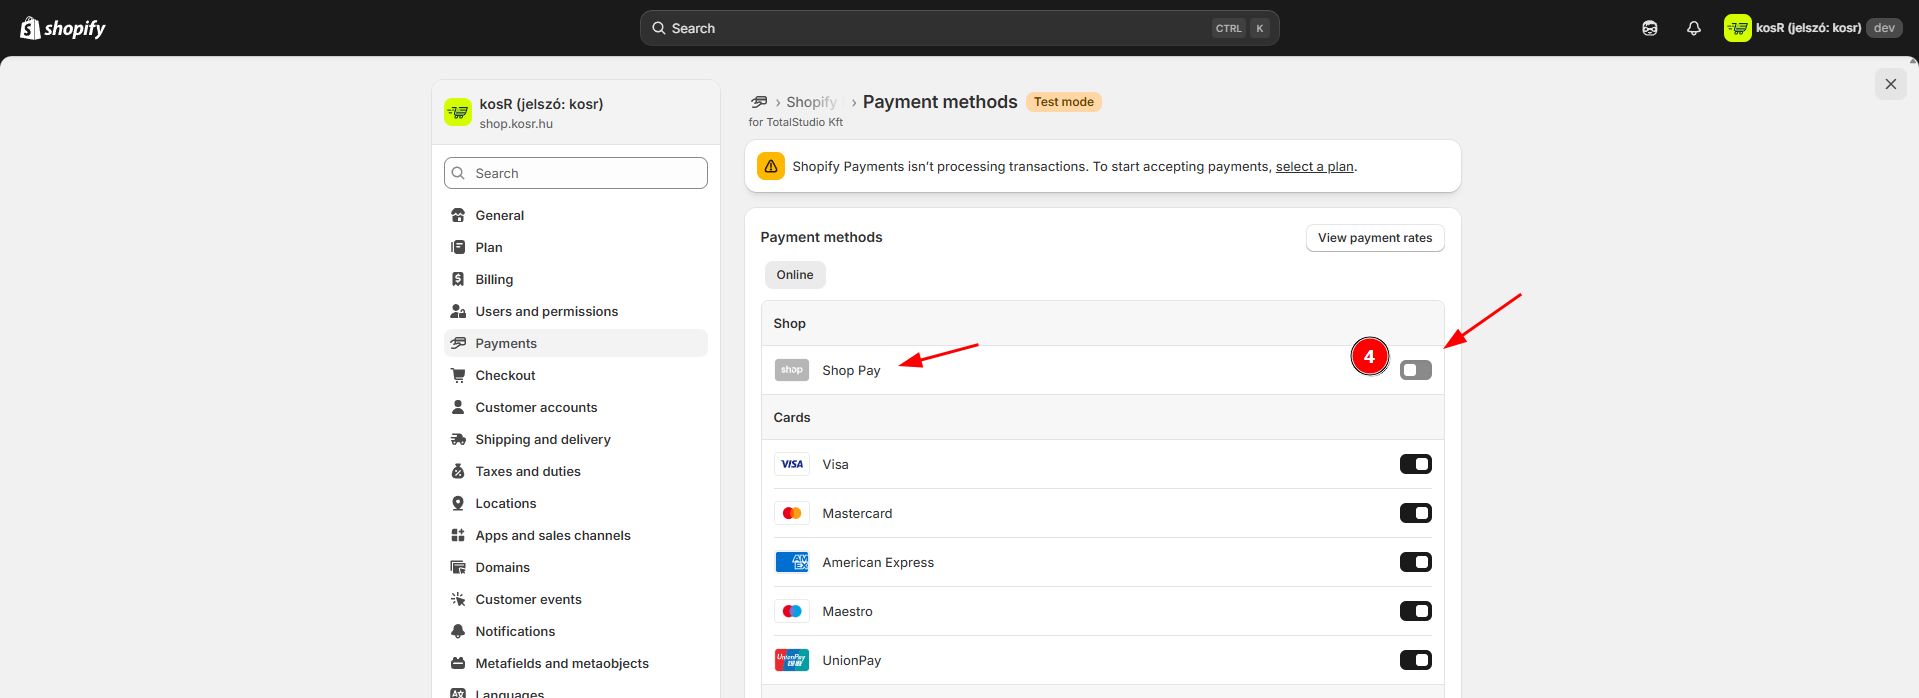The width and height of the screenshot is (1919, 698).
Task: Open Sidekick assistant icon in top bar
Action: [x=1649, y=28]
